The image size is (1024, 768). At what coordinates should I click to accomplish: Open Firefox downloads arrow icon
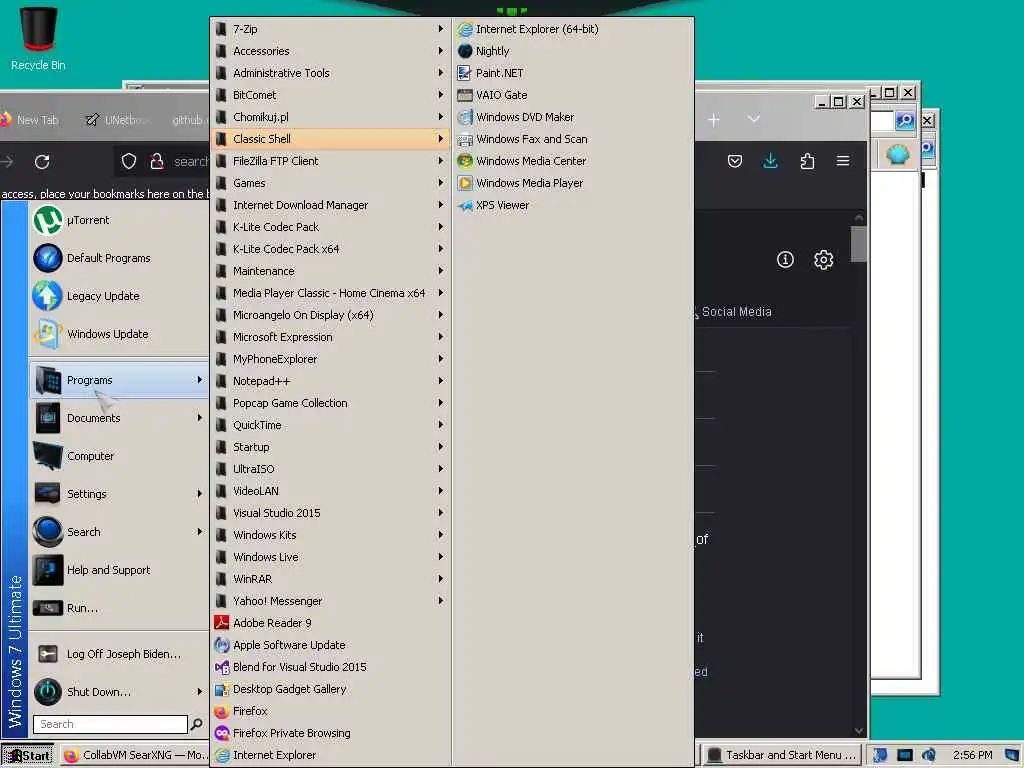coord(771,161)
